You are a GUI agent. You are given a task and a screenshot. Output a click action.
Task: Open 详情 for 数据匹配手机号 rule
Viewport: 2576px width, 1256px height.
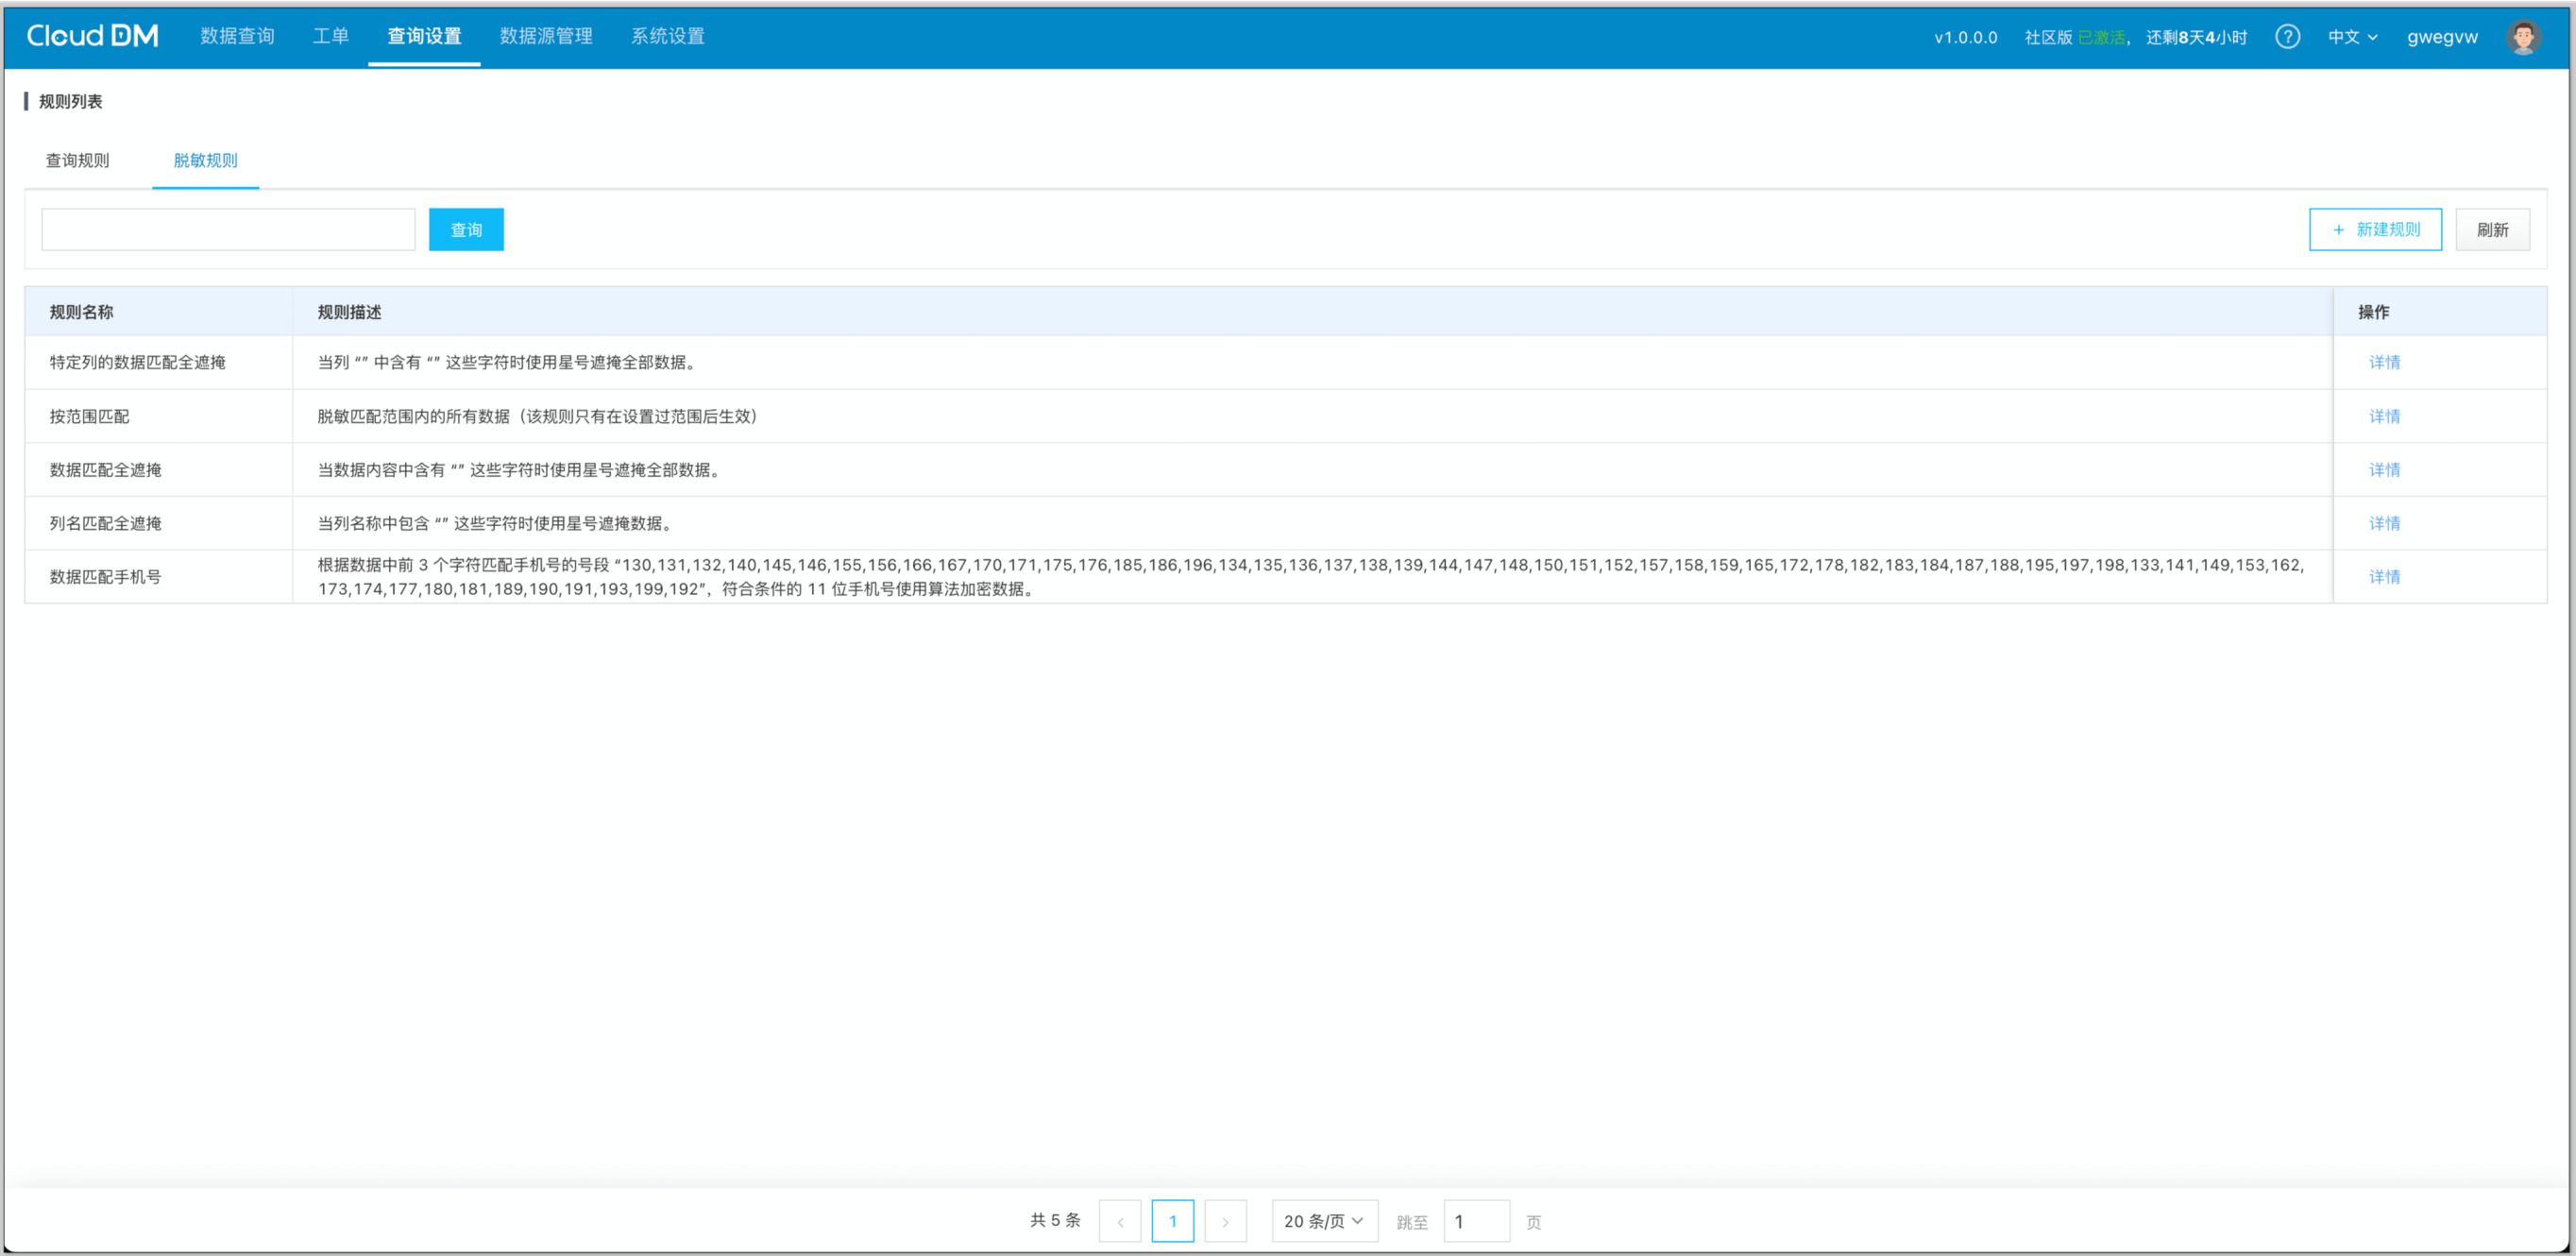tap(2384, 577)
